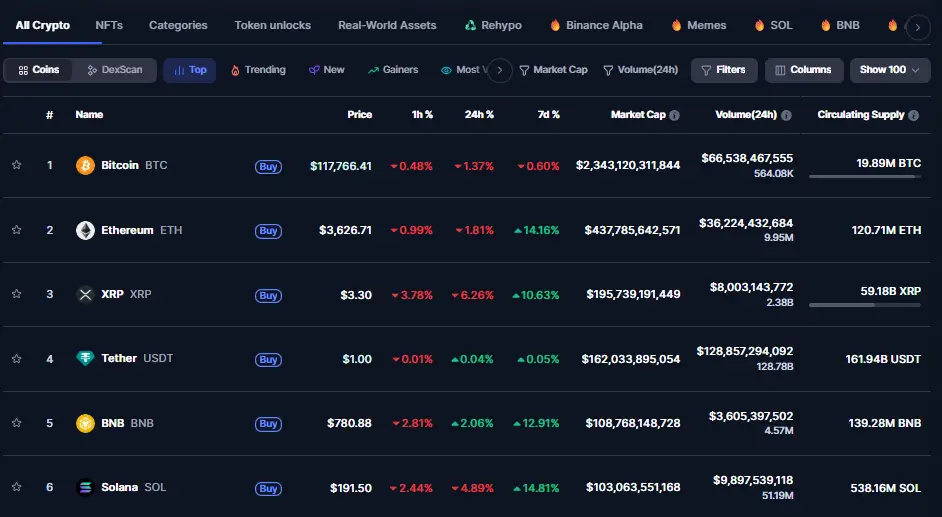
Task: Open the Volume(24h) info icon
Action: pos(786,115)
